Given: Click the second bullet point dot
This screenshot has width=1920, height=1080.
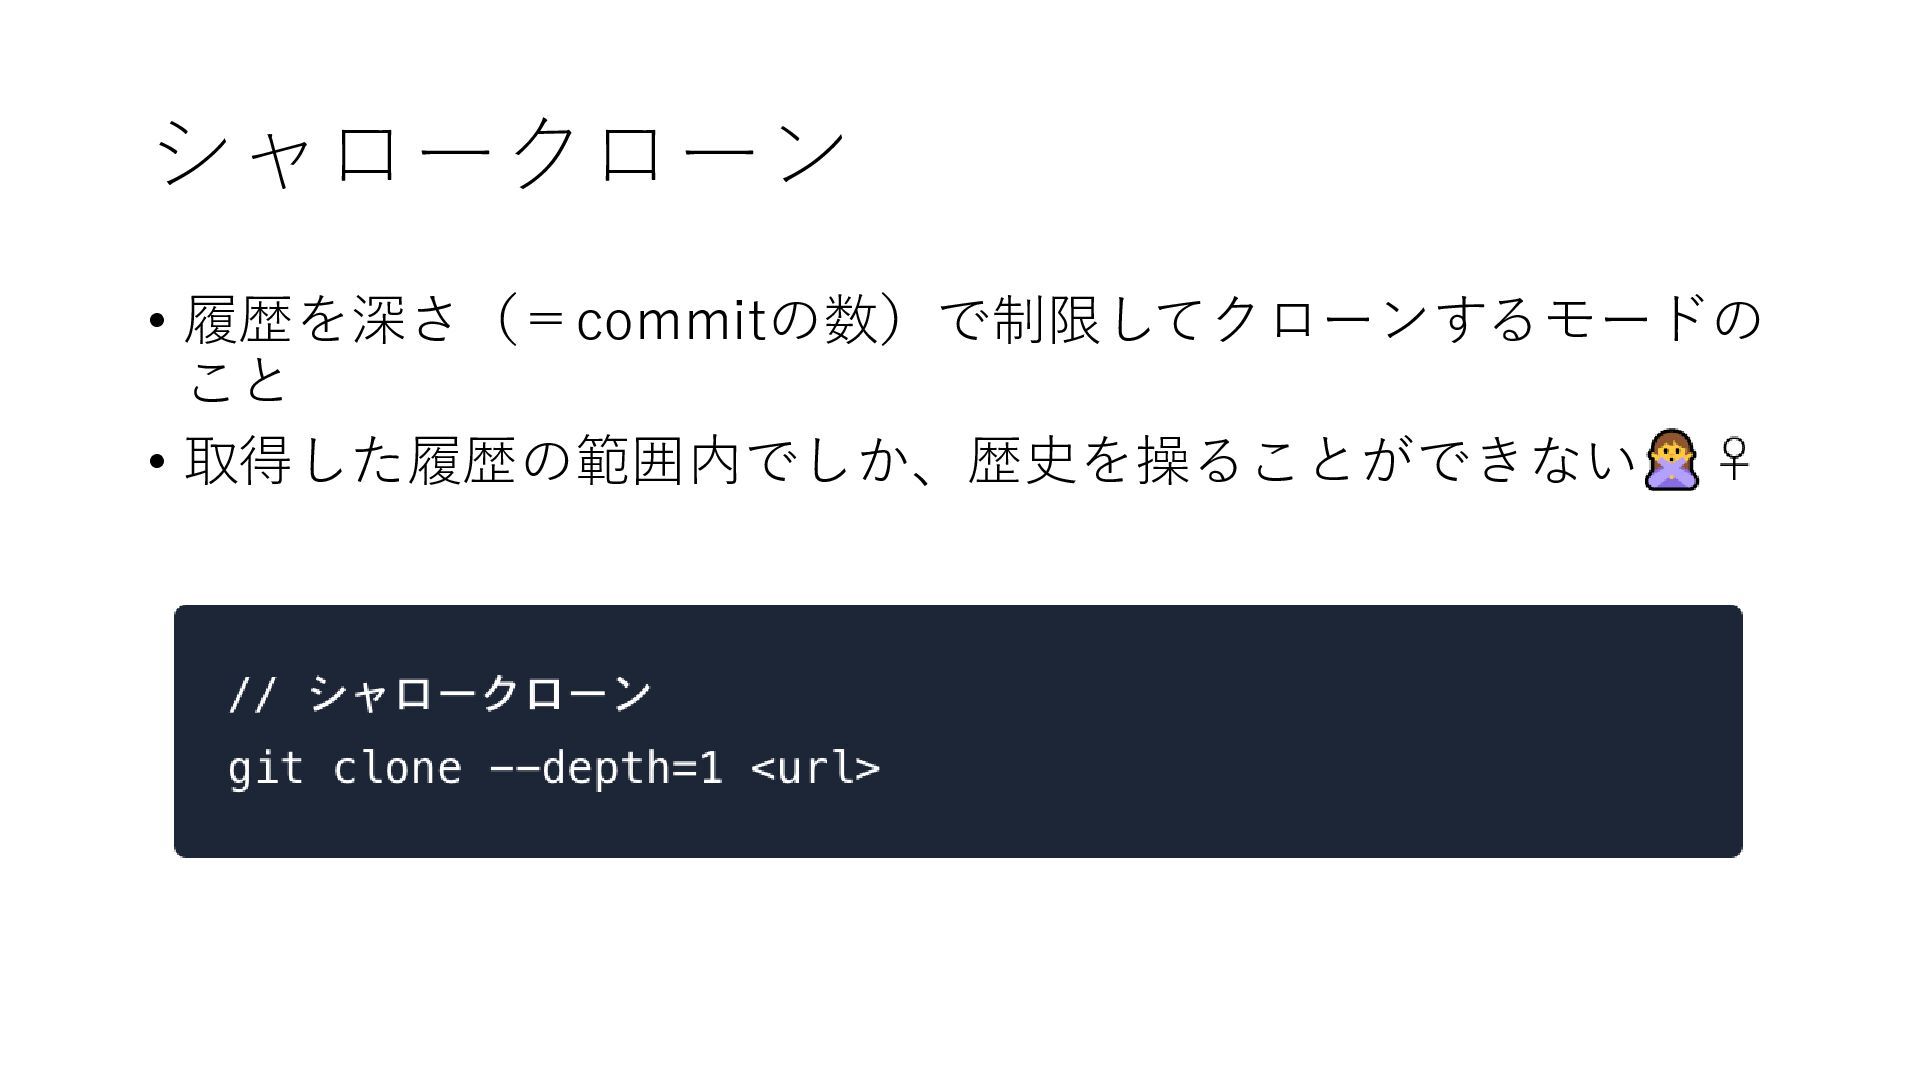Looking at the screenshot, I should 156,462.
